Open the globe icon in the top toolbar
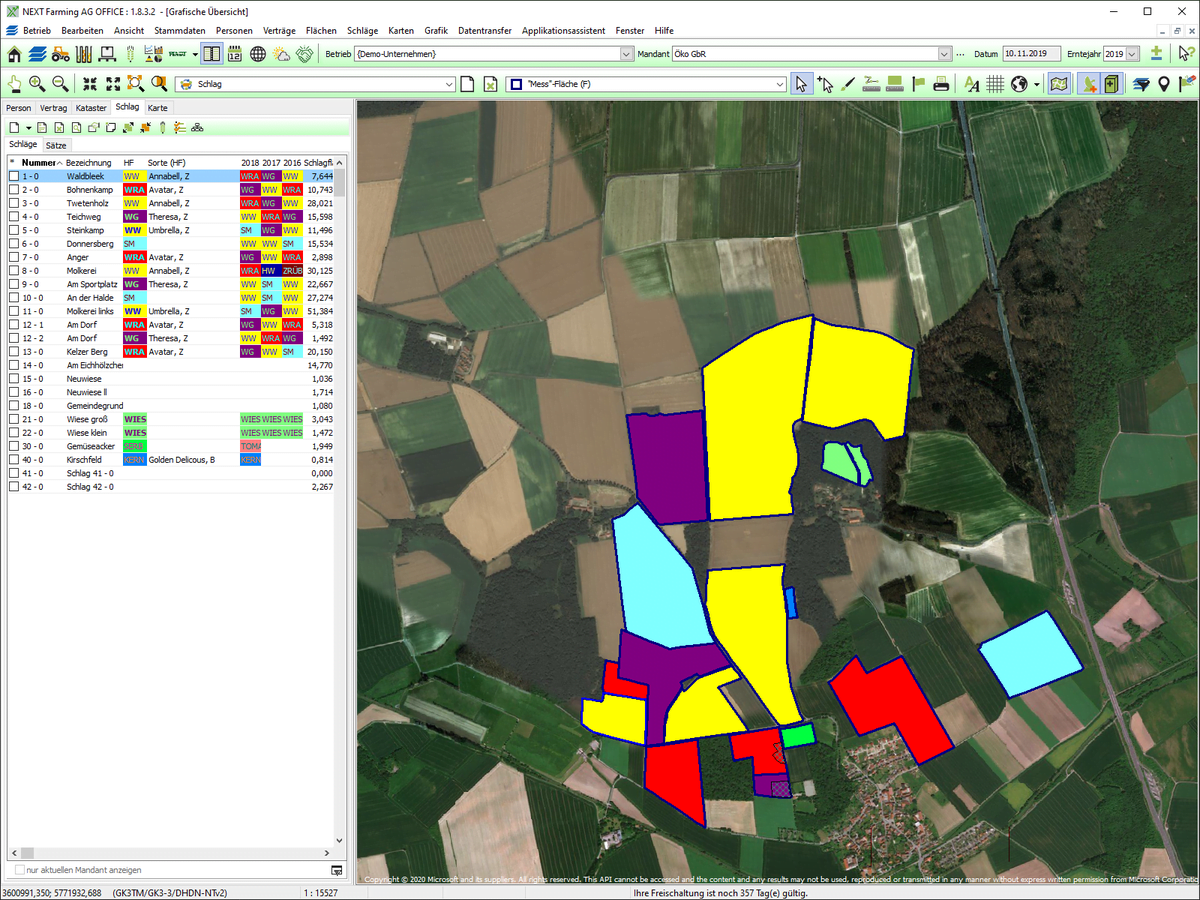The height and width of the screenshot is (900, 1200). tap(258, 53)
